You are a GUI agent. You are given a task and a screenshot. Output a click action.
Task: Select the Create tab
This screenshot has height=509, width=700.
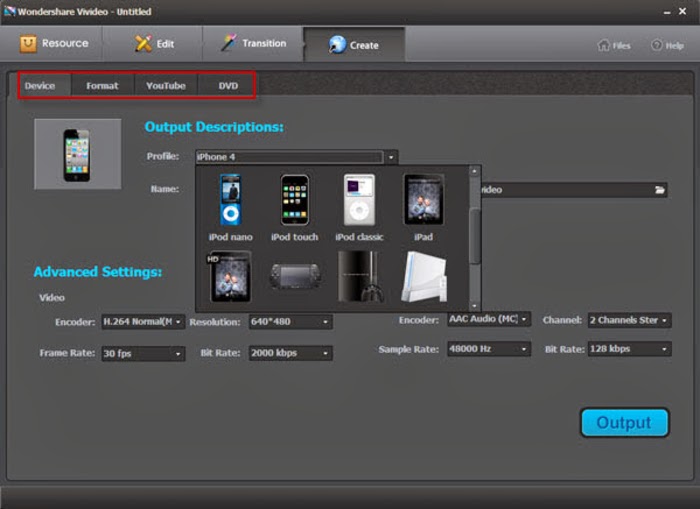point(354,45)
